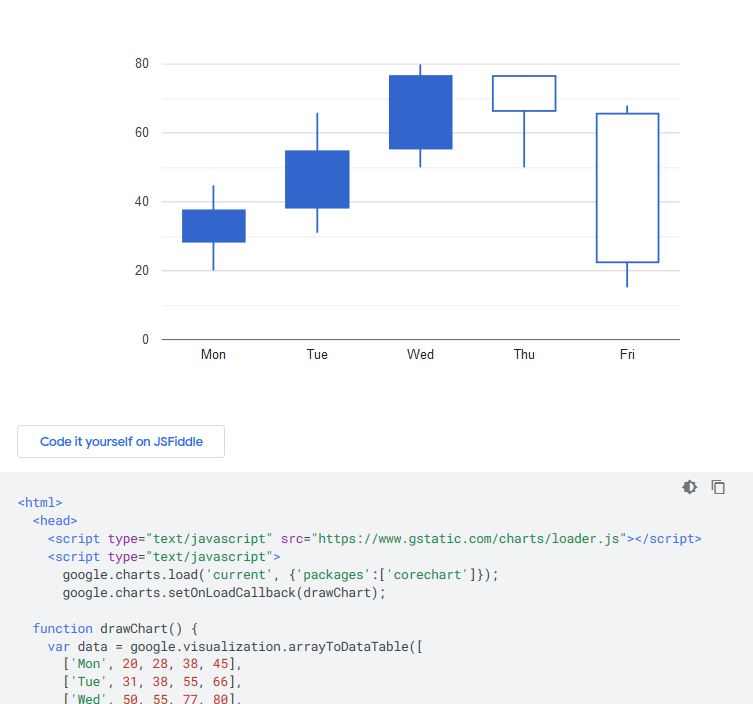Click the Tue x-axis label

[x=317, y=354]
